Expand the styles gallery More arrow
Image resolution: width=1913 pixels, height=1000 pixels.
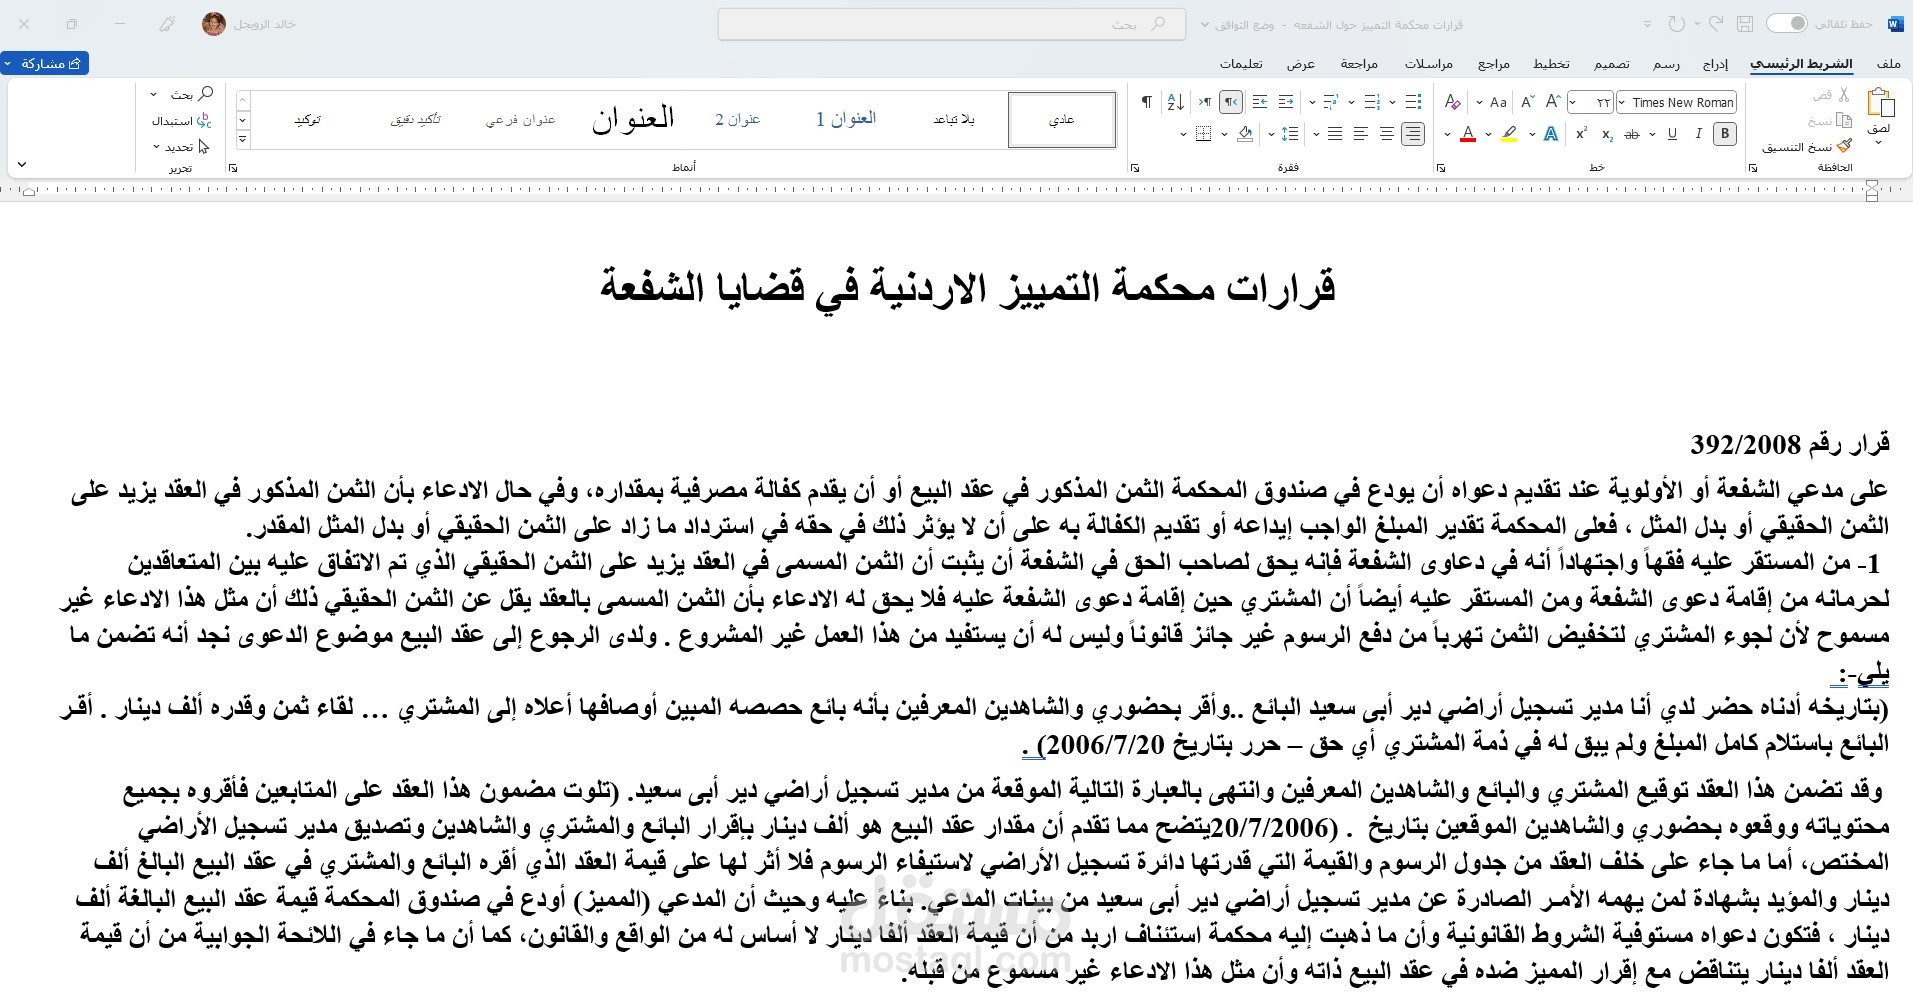click(x=242, y=141)
